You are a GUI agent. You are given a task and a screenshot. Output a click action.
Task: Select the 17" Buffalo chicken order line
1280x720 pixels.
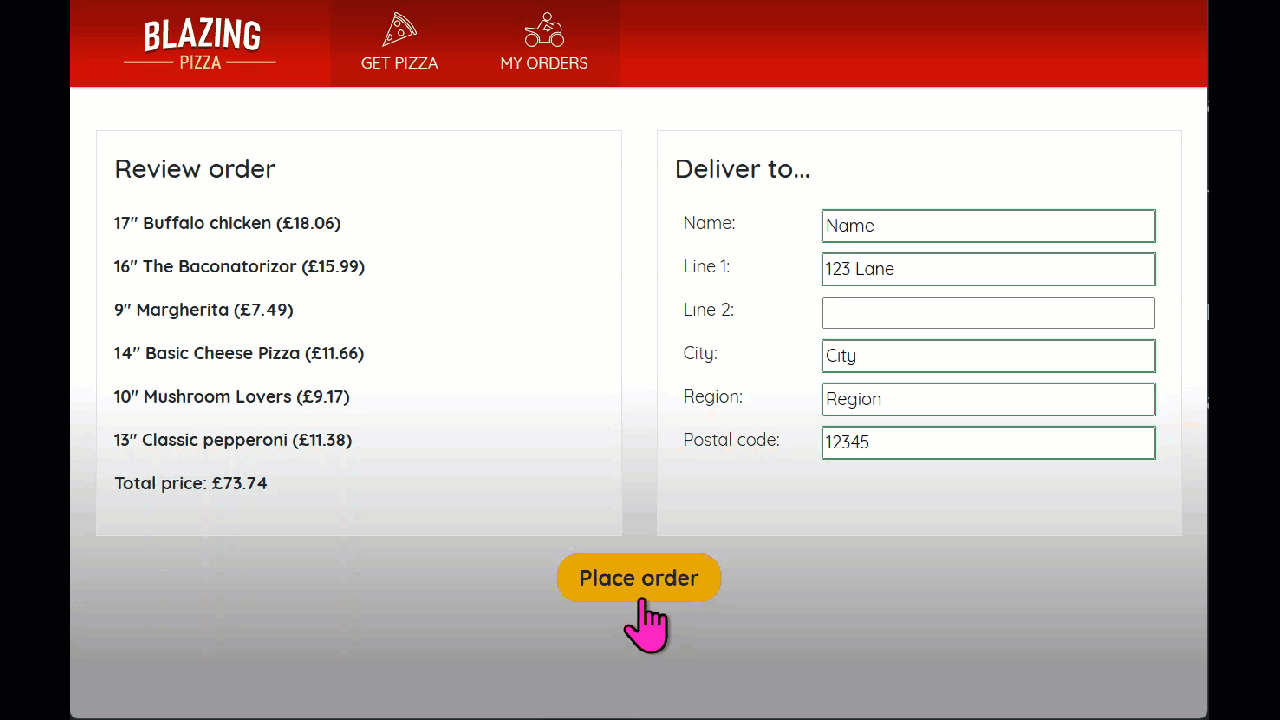coord(227,223)
